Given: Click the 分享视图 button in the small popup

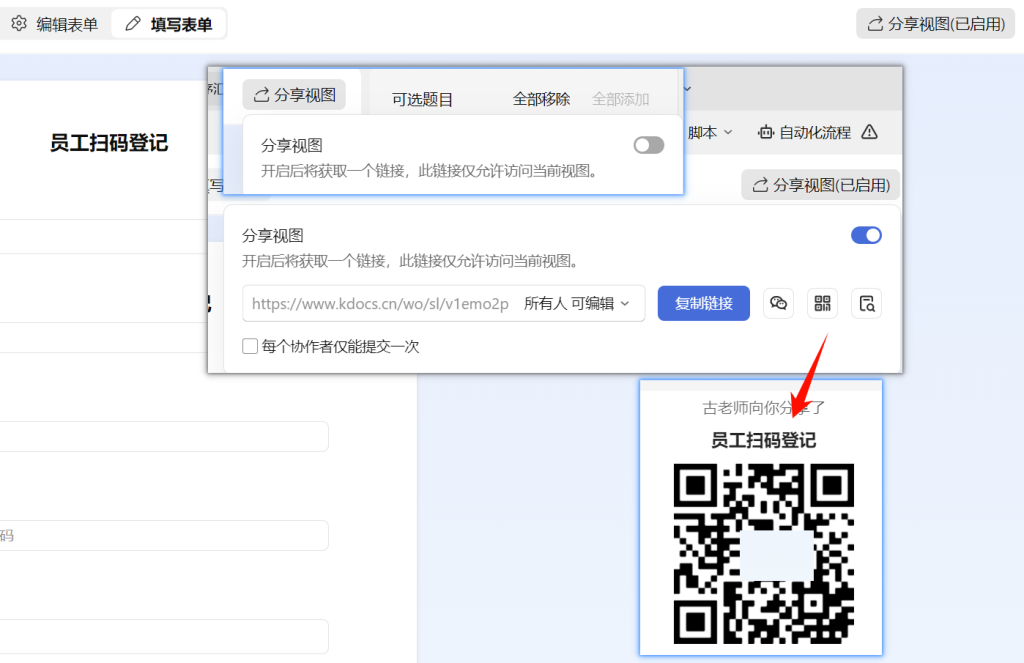Looking at the screenshot, I should pos(294,95).
